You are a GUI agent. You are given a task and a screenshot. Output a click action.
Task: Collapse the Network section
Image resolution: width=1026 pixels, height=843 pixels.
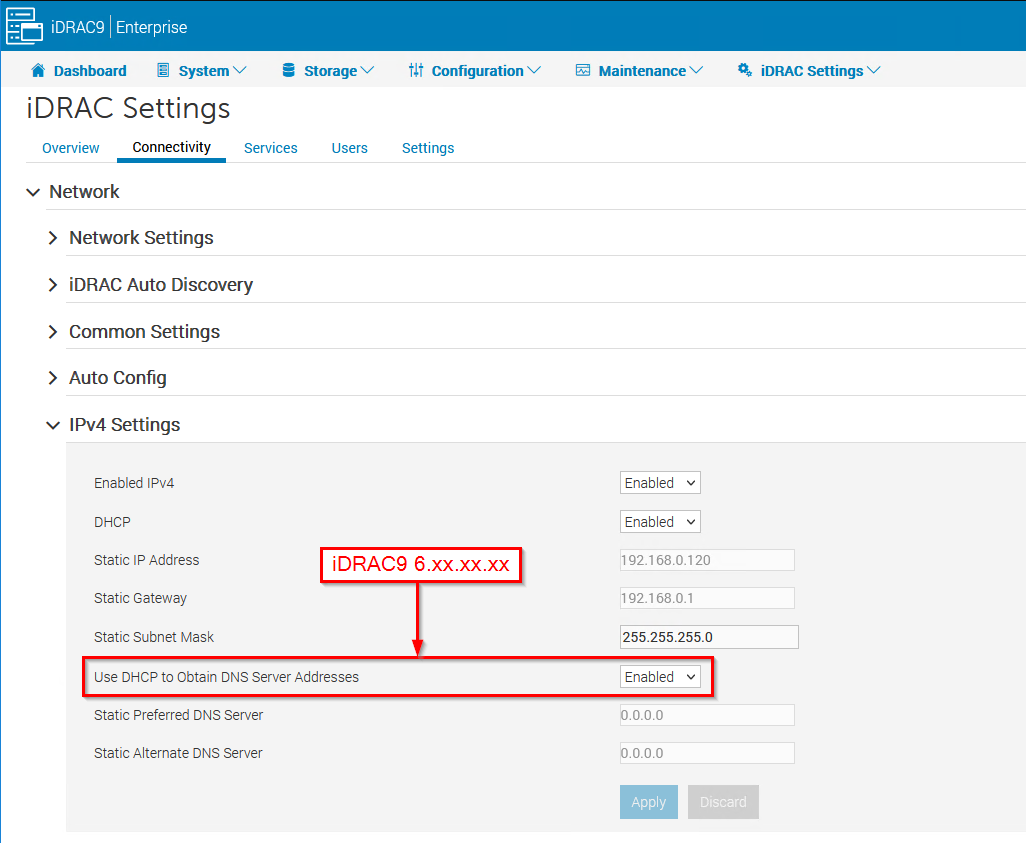tap(33, 191)
